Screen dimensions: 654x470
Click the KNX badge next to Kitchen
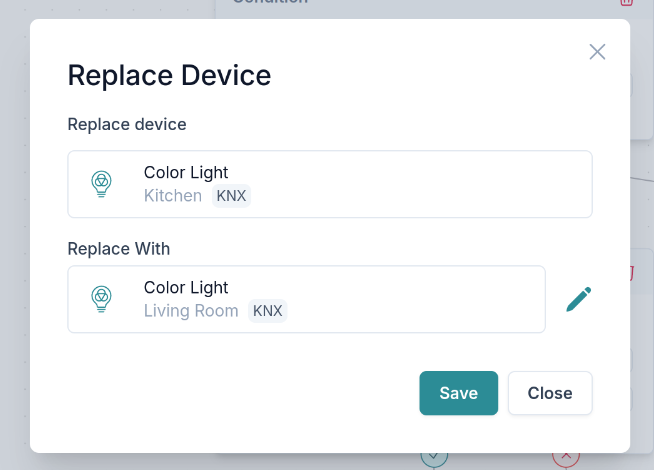point(231,196)
